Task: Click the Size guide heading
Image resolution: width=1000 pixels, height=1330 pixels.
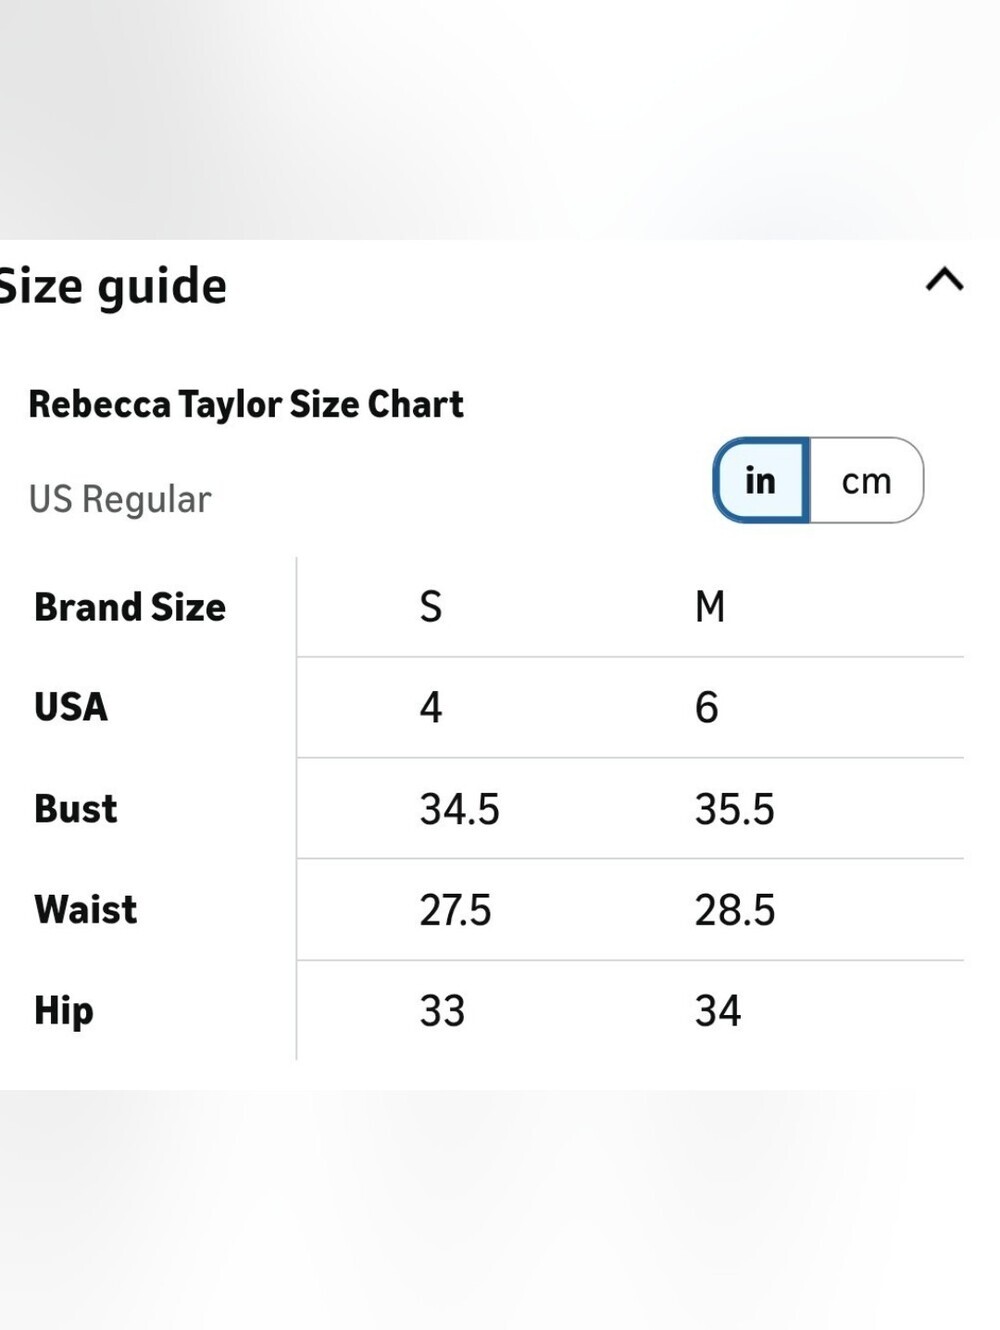Action: pos(113,288)
